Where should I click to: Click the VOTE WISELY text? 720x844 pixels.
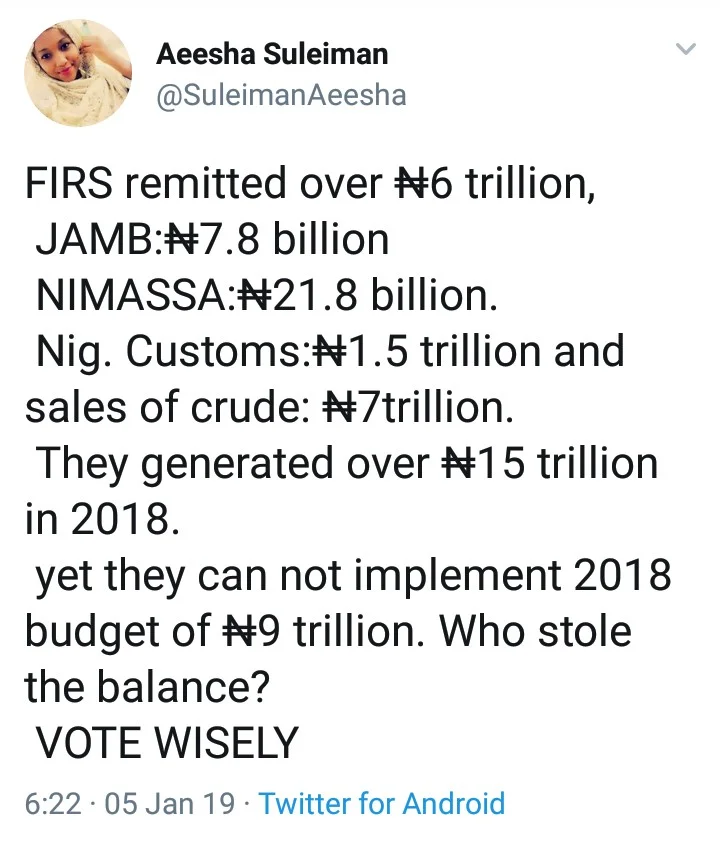coord(167,743)
